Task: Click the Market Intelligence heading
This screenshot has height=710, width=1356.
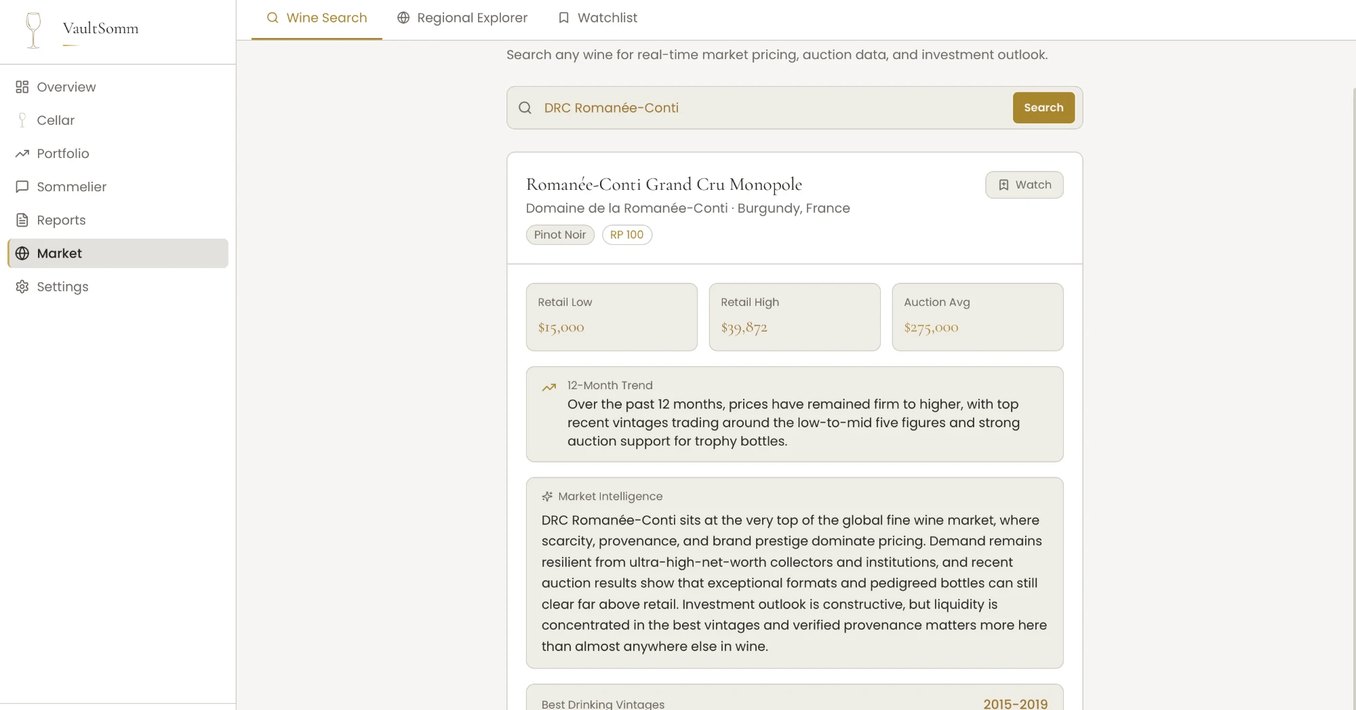Action: point(610,496)
